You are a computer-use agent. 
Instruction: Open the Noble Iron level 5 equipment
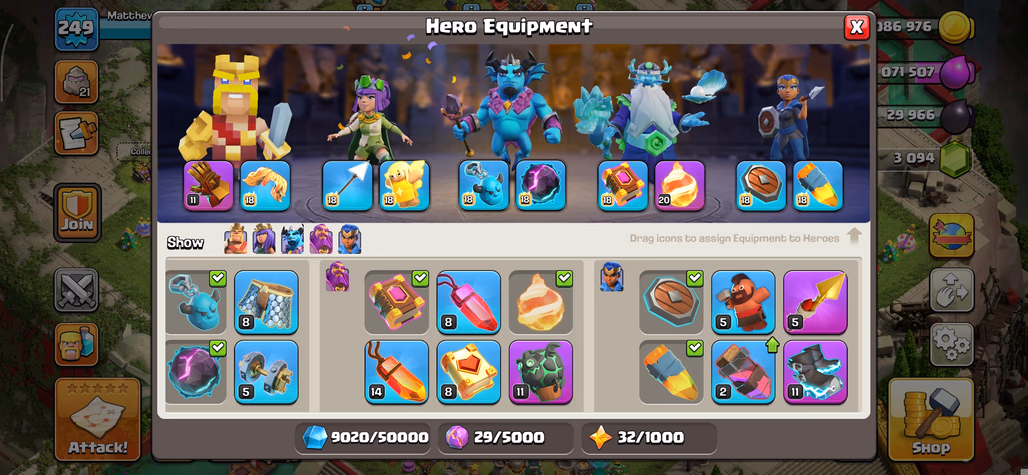click(266, 371)
